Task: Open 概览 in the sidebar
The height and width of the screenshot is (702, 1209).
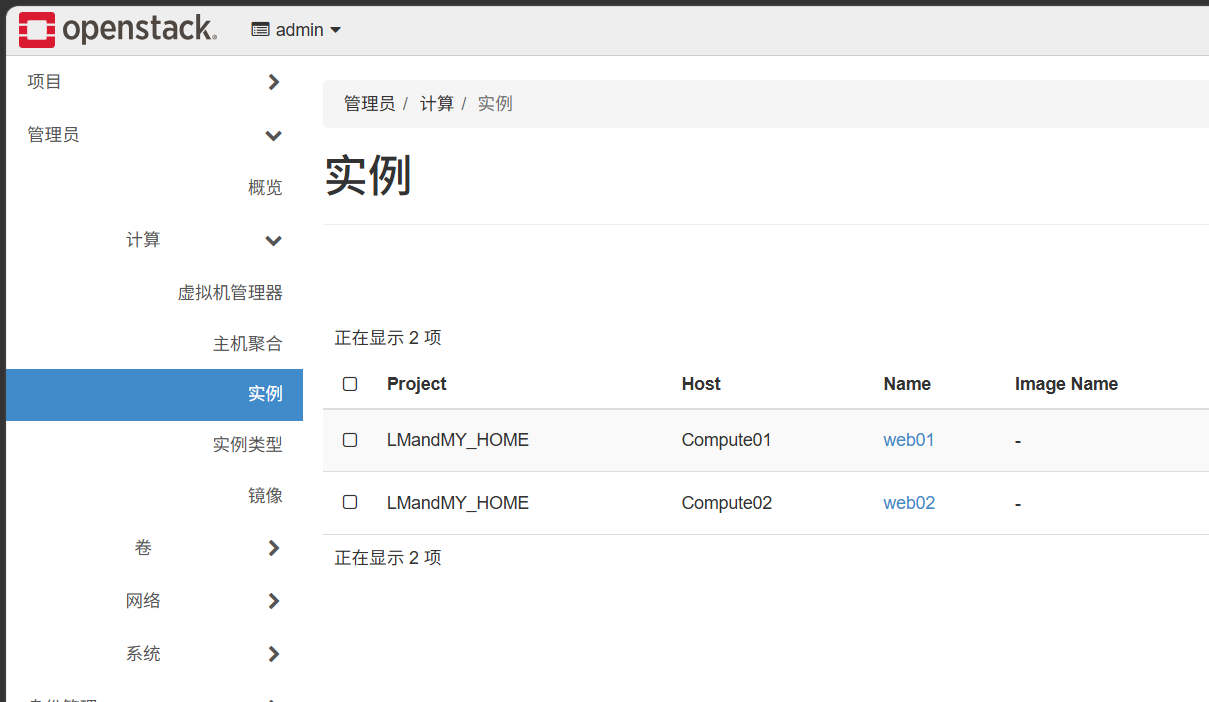Action: 265,187
